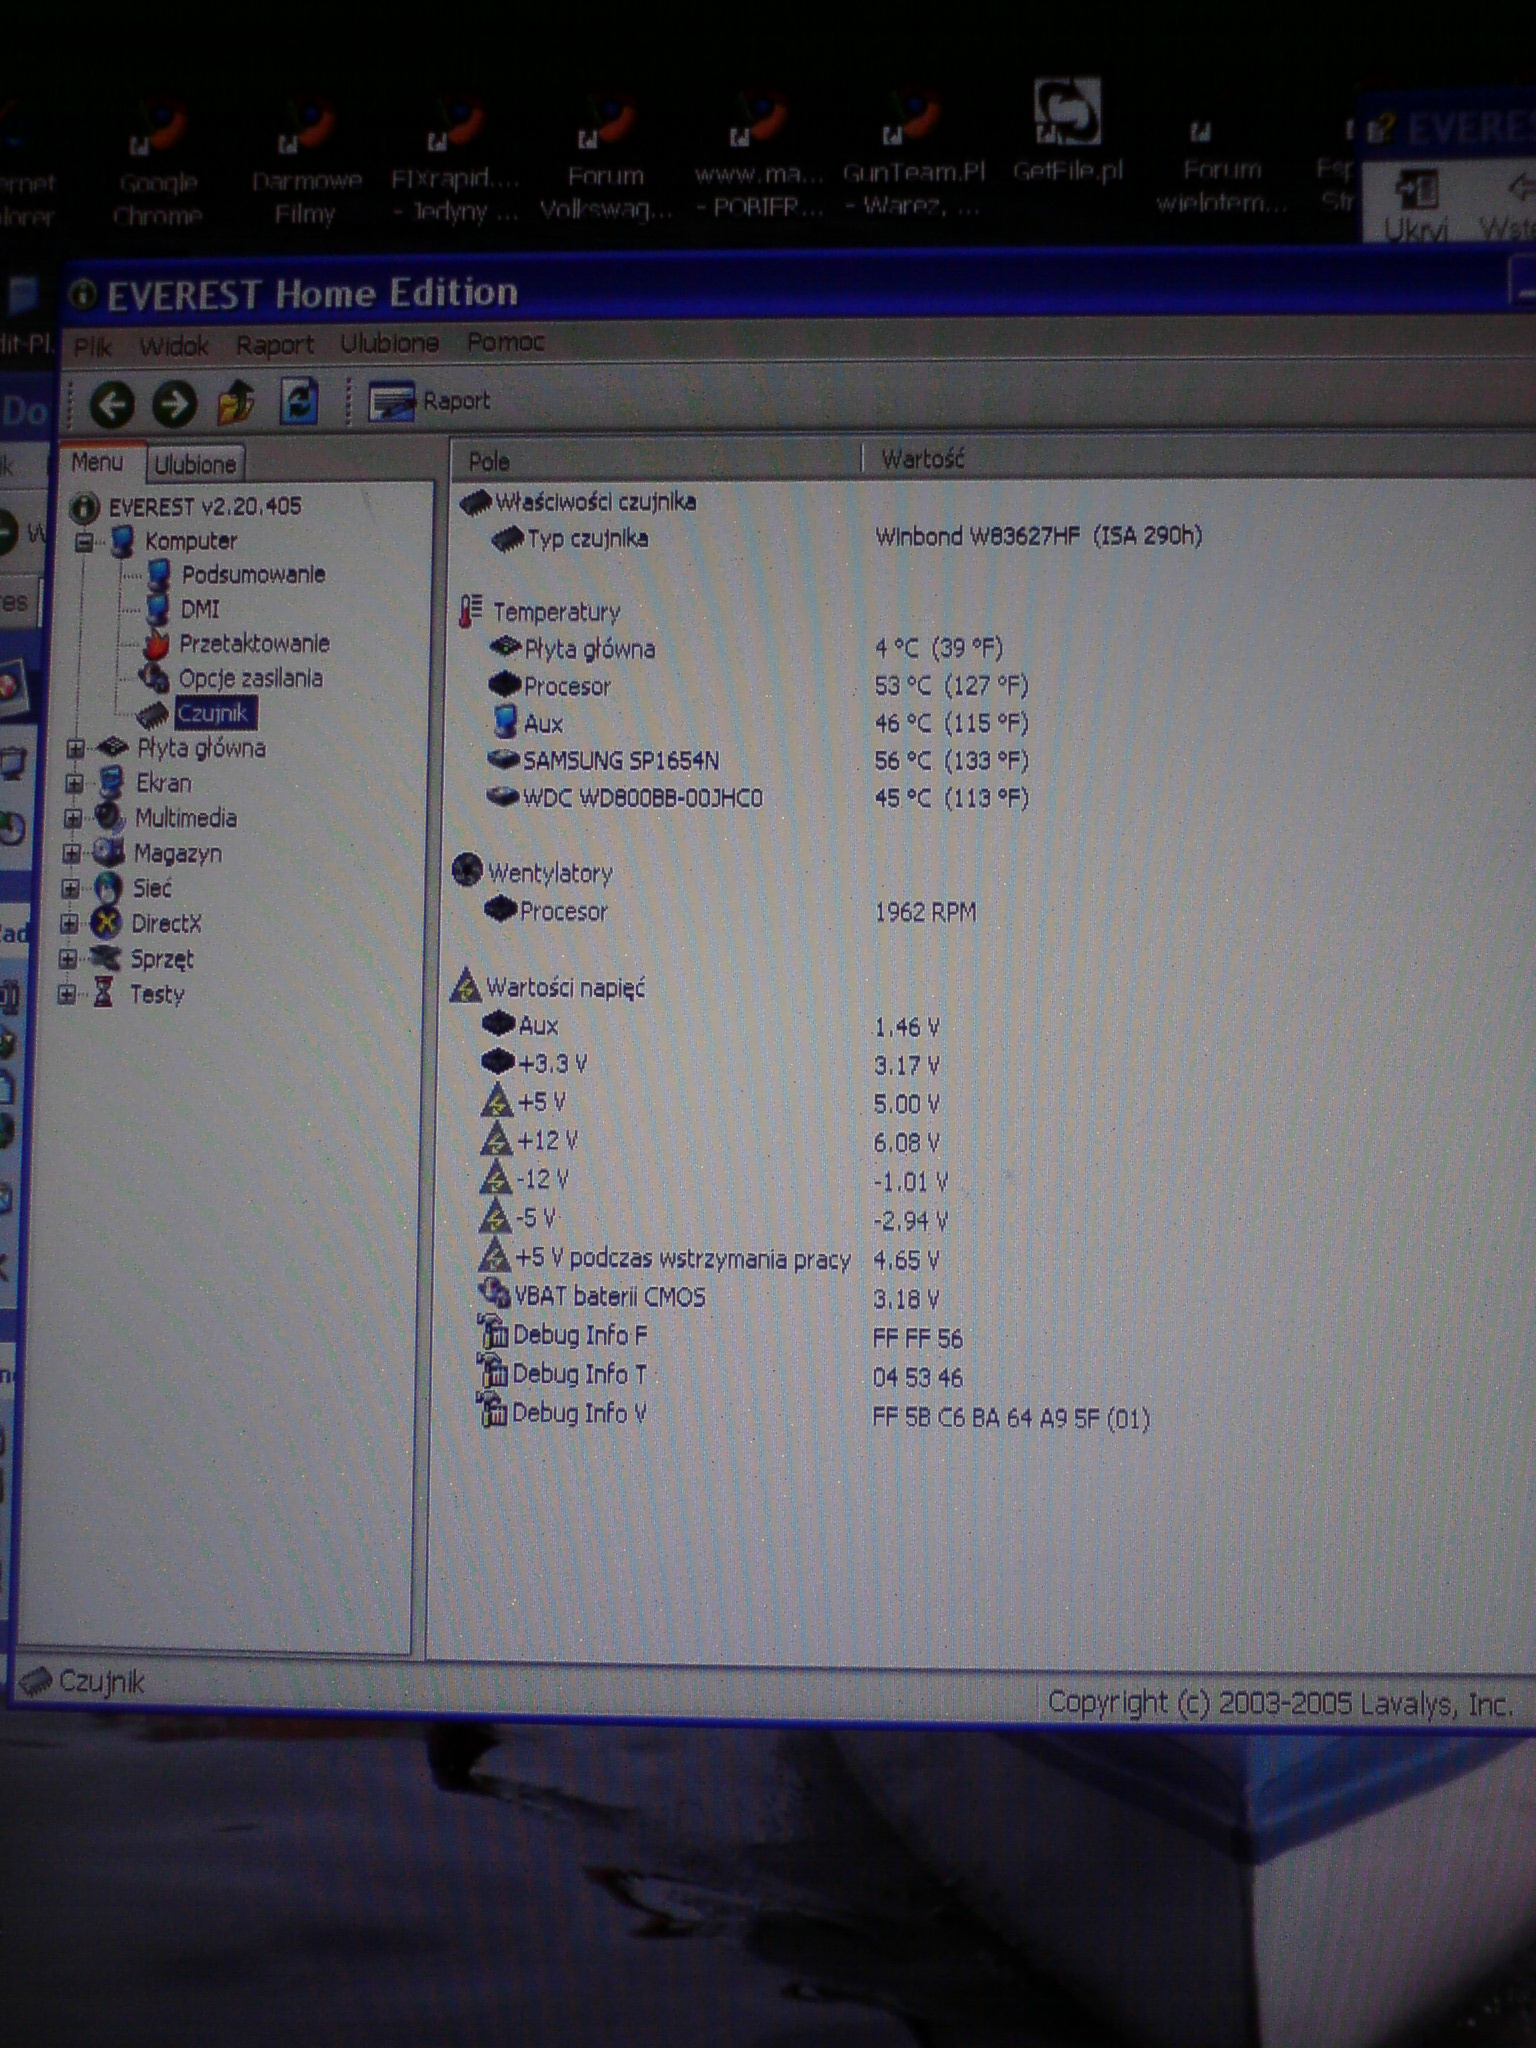Expand the Ekran tree branch

coord(74,783)
